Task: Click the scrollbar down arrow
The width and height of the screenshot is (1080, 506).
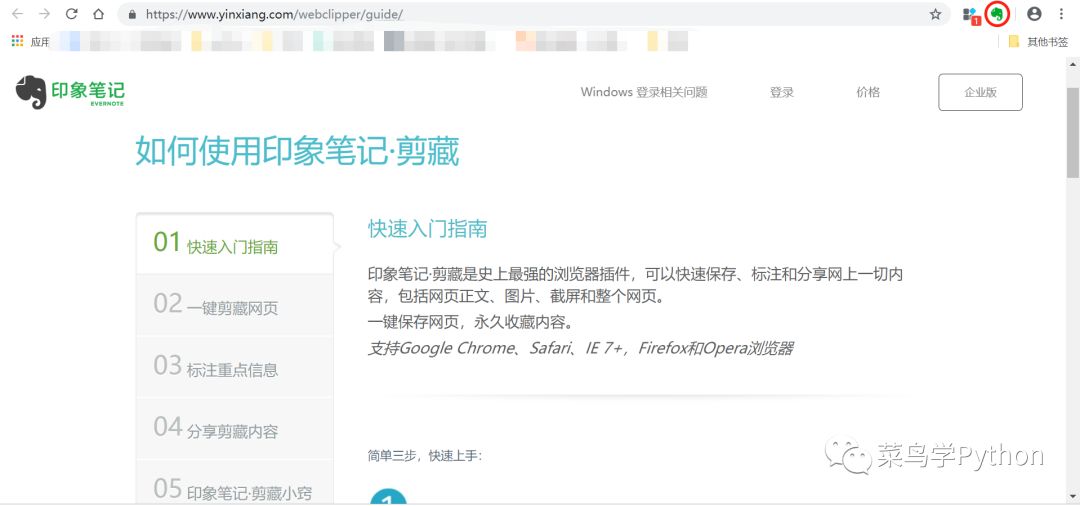Action: point(1073,496)
